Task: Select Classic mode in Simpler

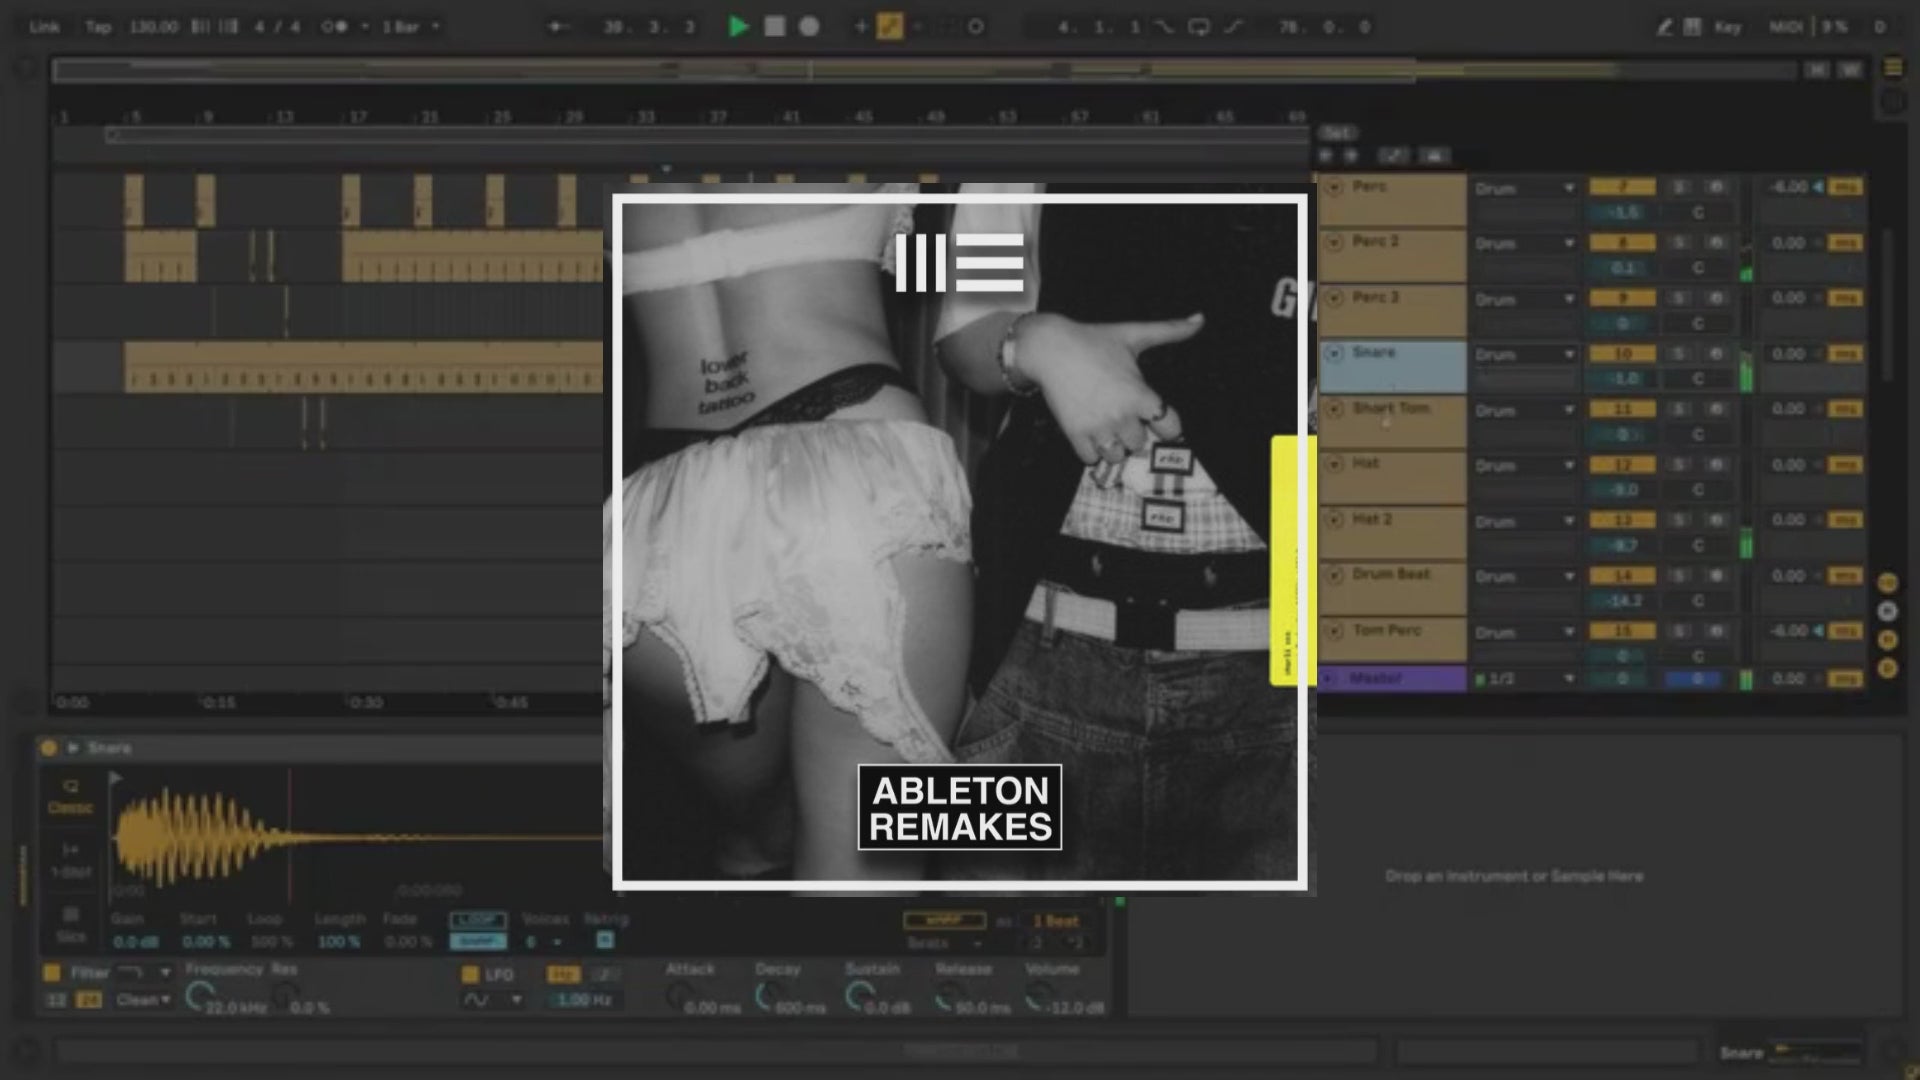Action: pyautogui.click(x=70, y=797)
